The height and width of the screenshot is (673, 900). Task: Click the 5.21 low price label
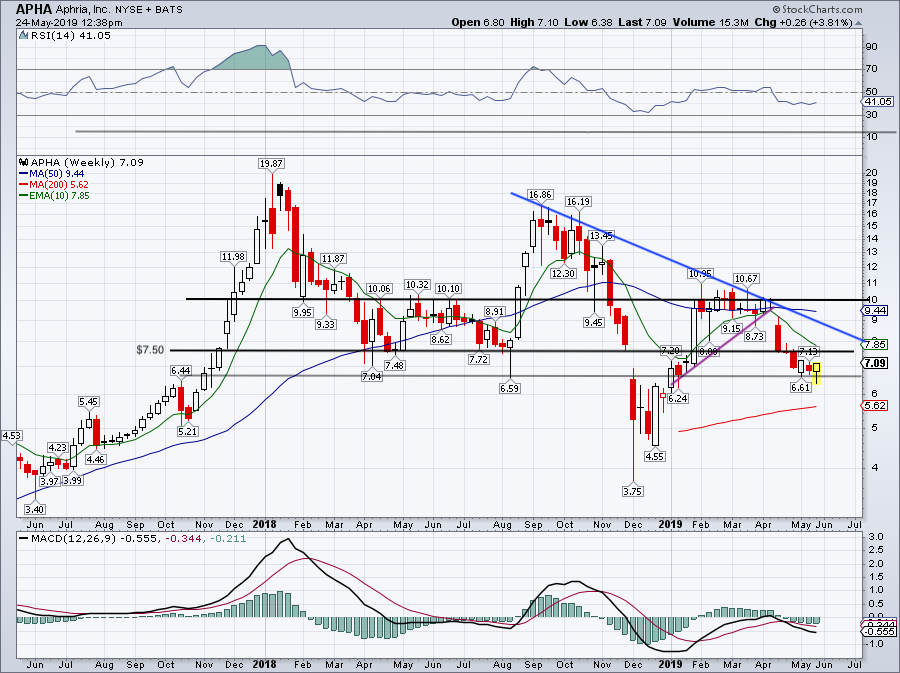tap(188, 431)
